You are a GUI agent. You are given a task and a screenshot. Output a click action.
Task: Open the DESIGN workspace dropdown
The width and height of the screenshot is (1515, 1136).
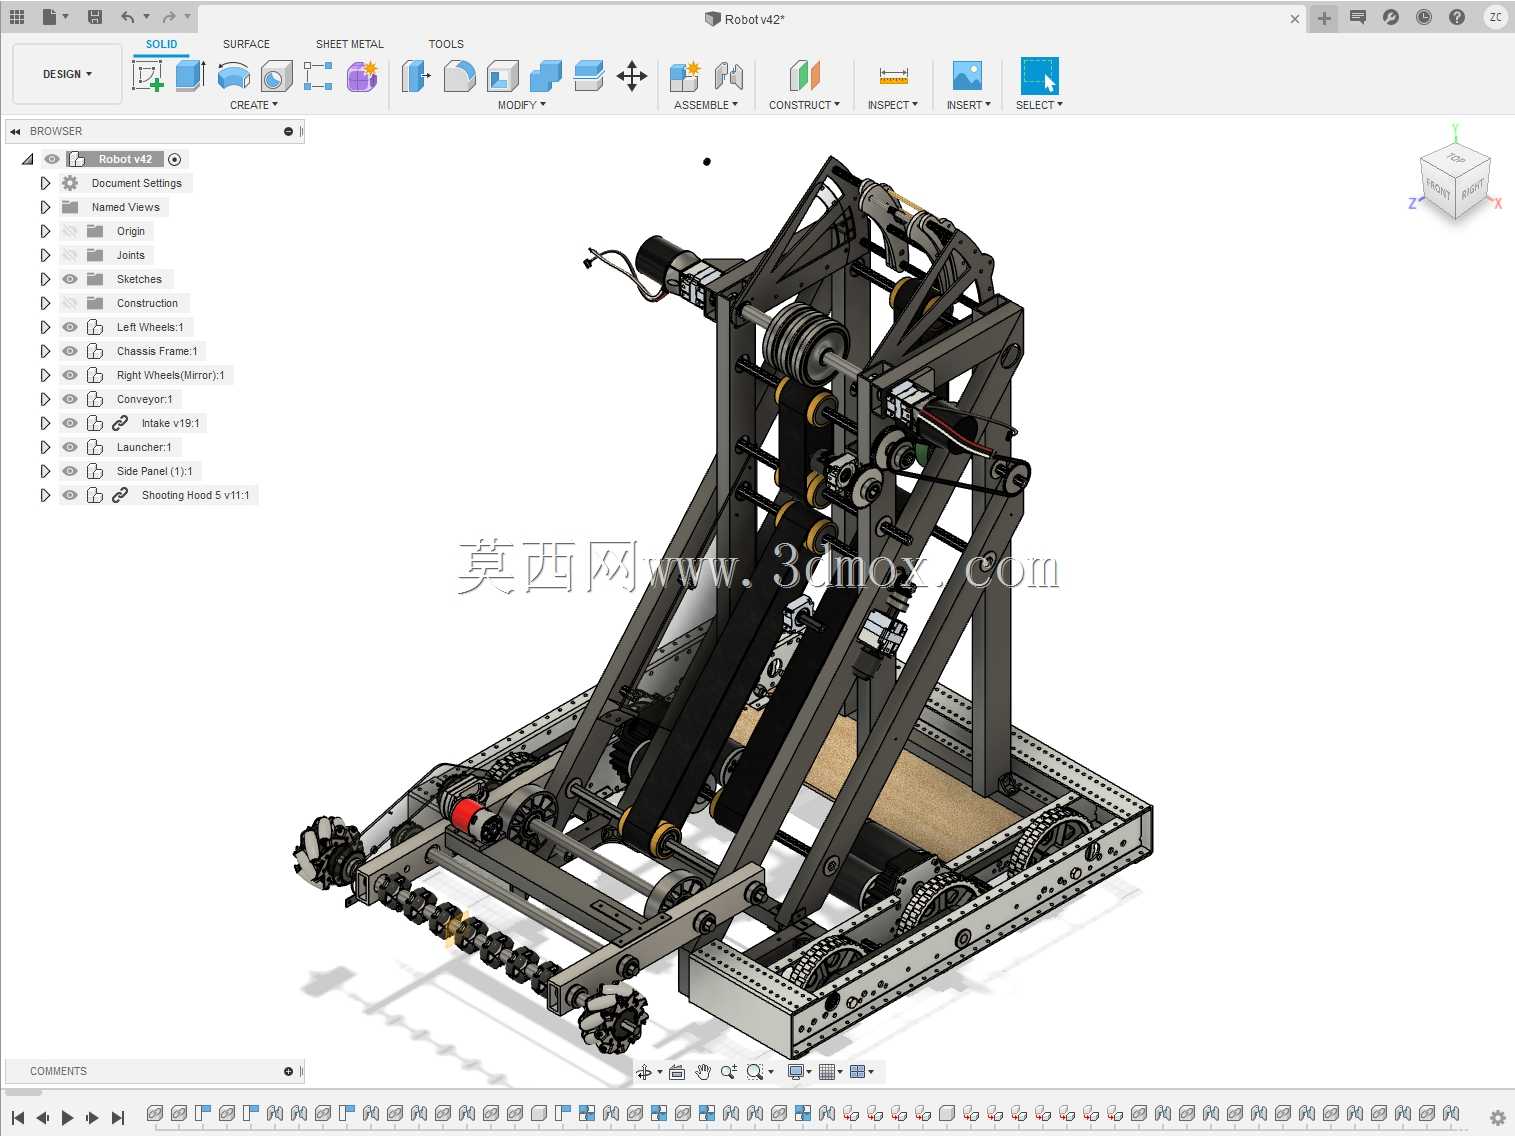tap(67, 74)
